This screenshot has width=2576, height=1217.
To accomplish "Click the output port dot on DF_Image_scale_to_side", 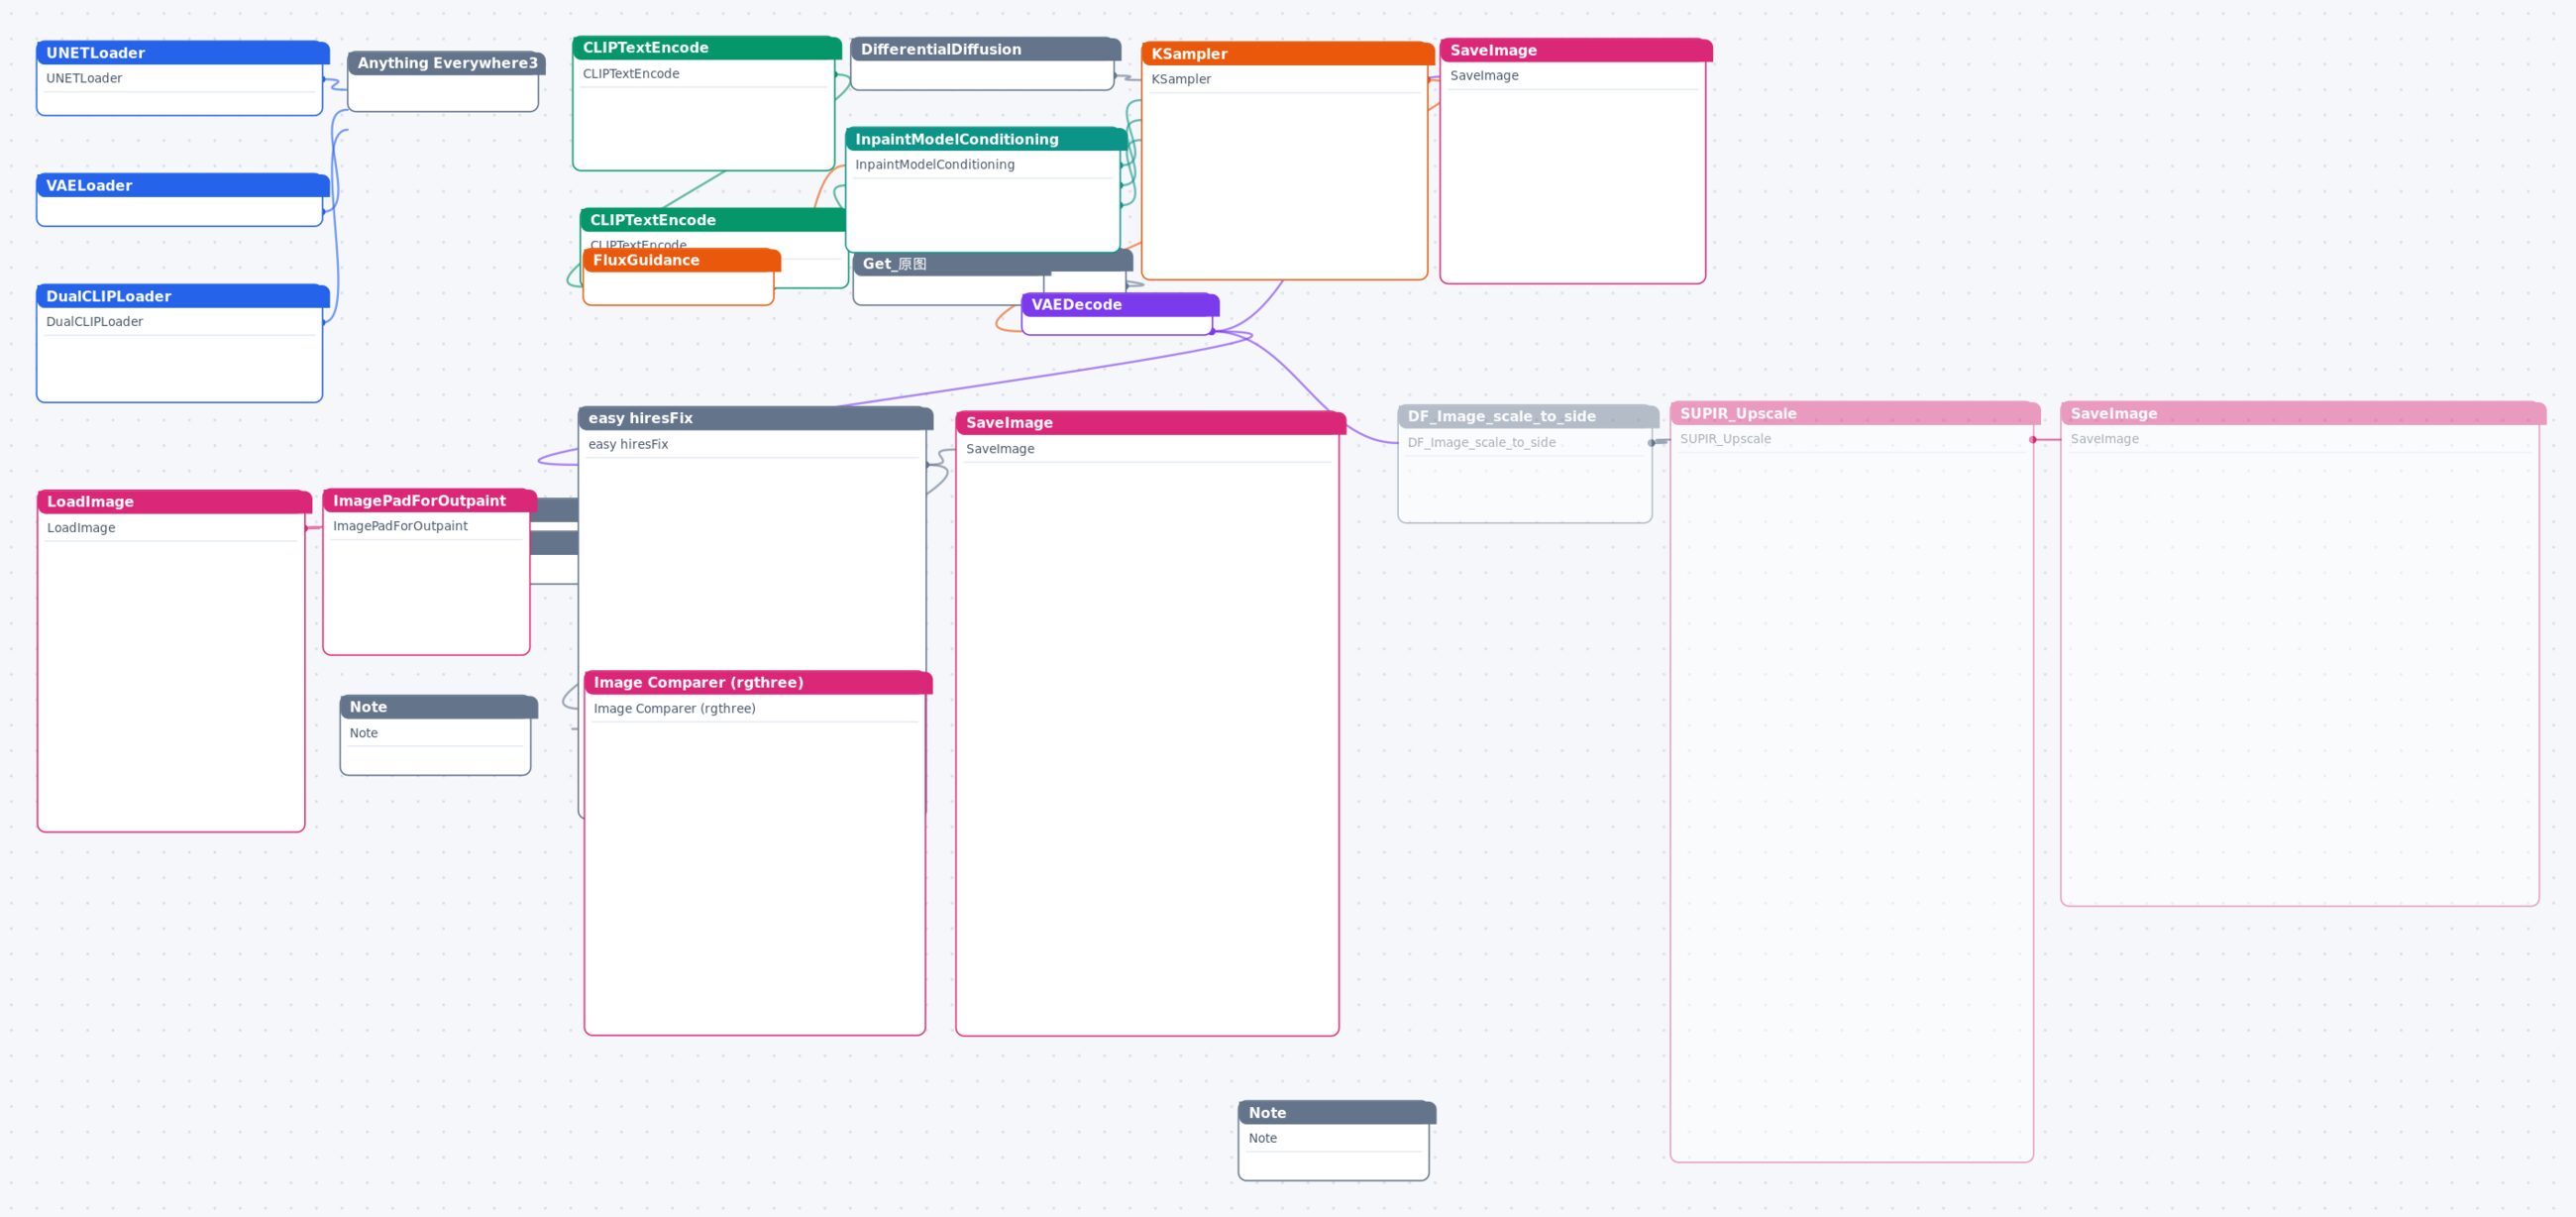I will click(x=1651, y=442).
